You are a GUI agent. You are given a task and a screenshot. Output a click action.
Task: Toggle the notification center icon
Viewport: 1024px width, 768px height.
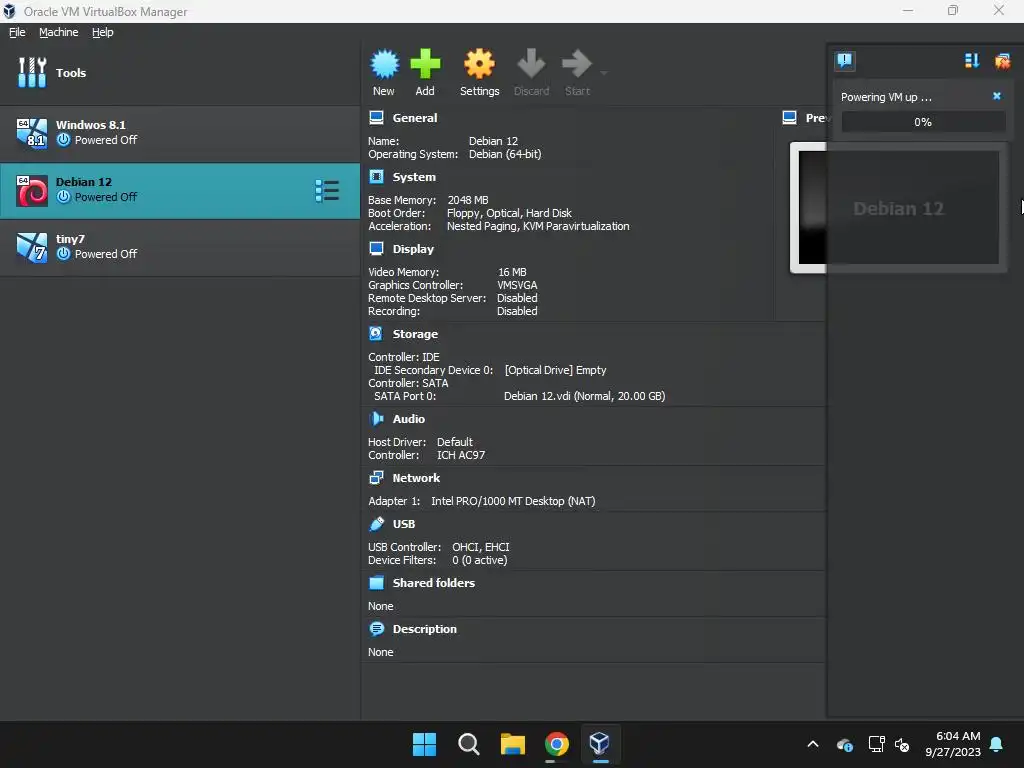[844, 61]
